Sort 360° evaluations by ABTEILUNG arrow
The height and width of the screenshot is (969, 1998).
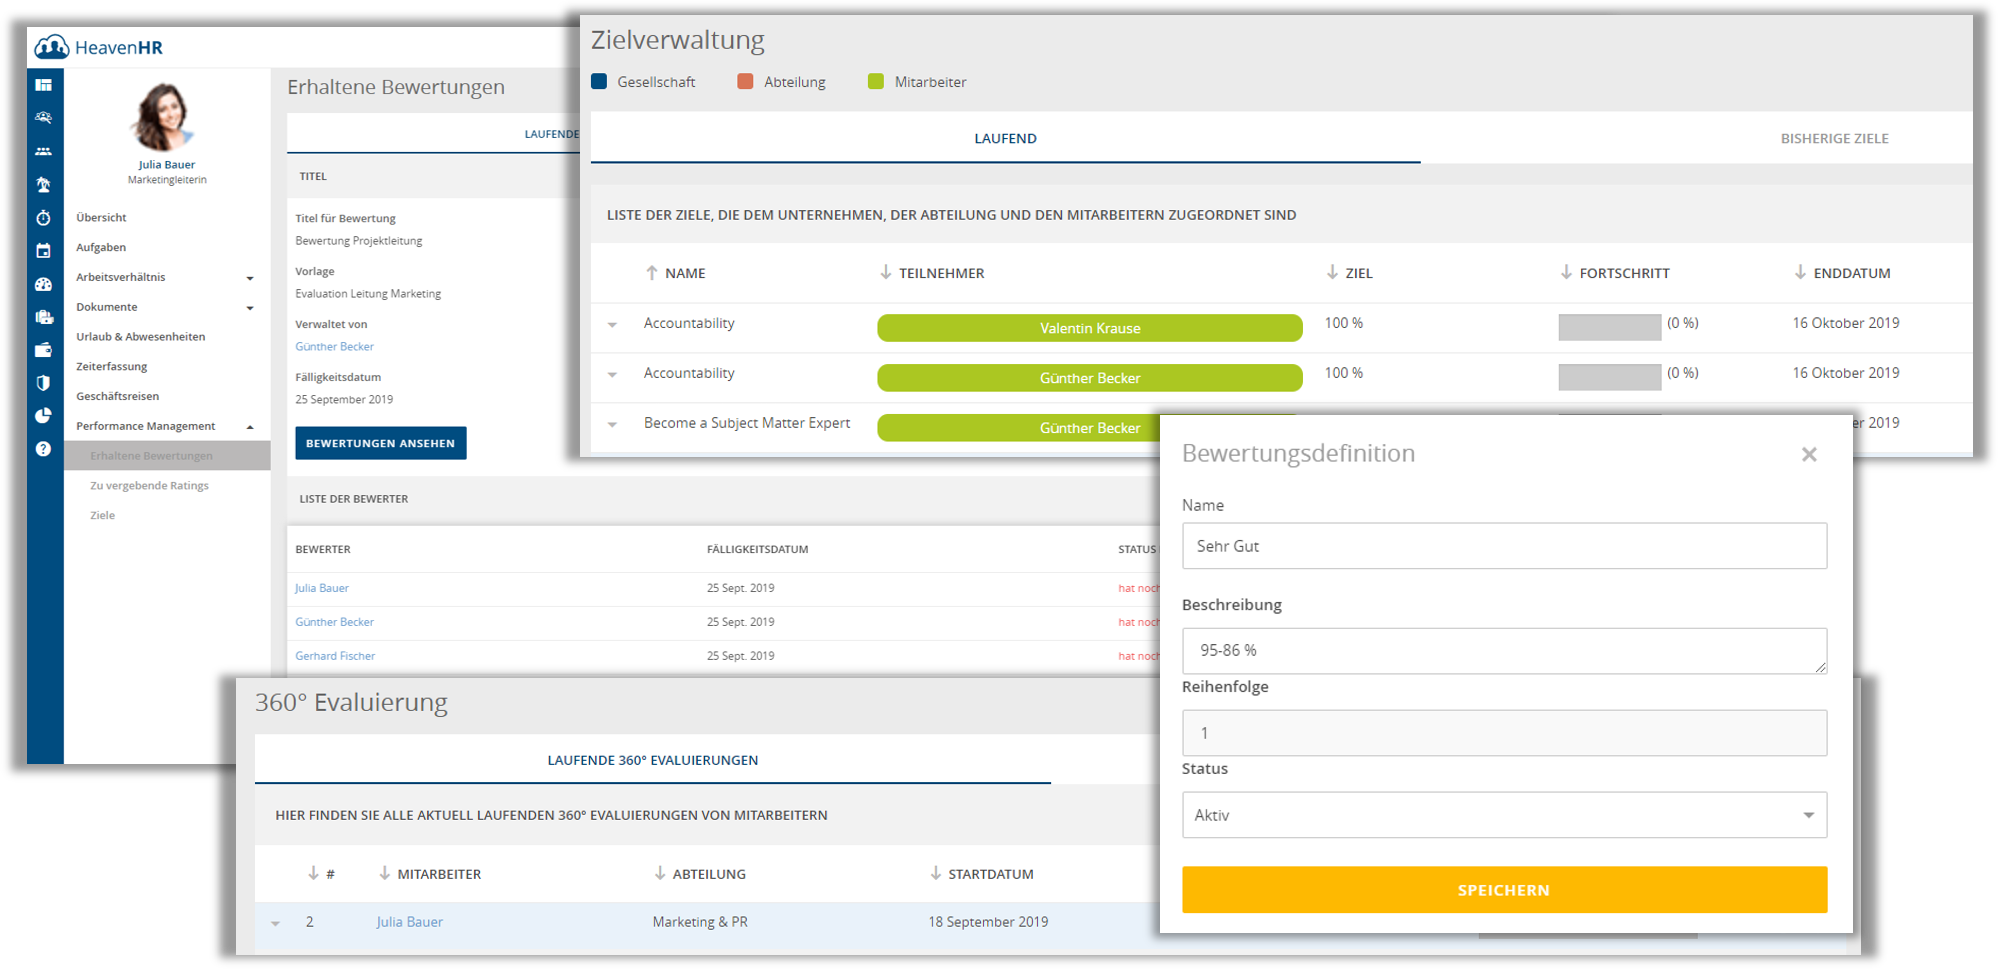[659, 873]
